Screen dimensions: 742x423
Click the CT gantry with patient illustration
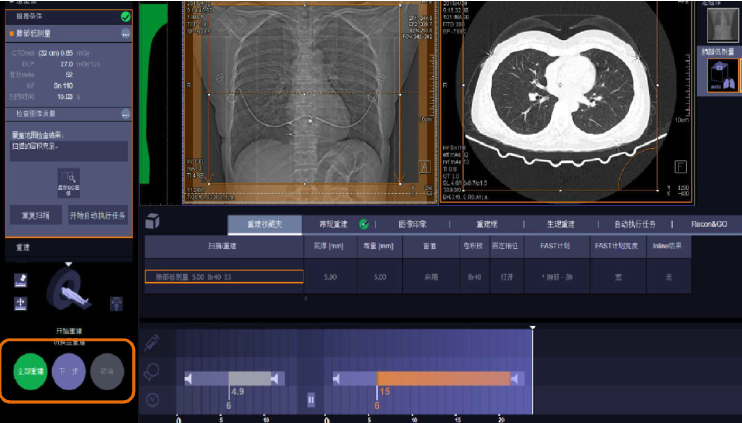pyautogui.click(x=69, y=289)
